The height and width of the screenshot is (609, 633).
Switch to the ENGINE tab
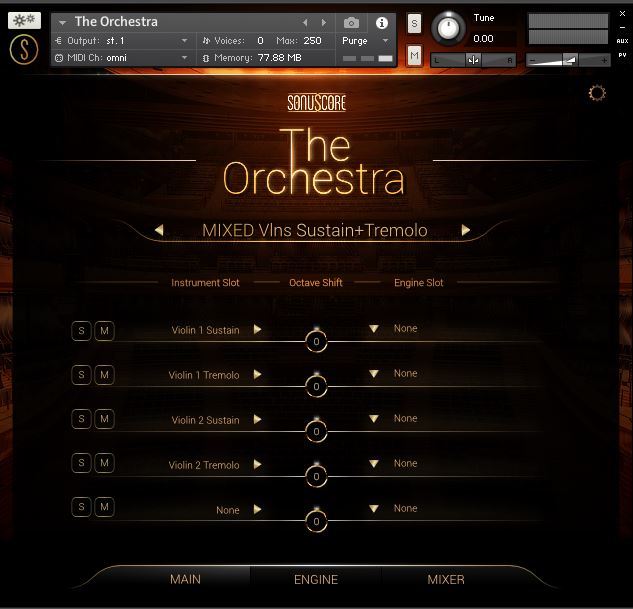[x=316, y=580]
